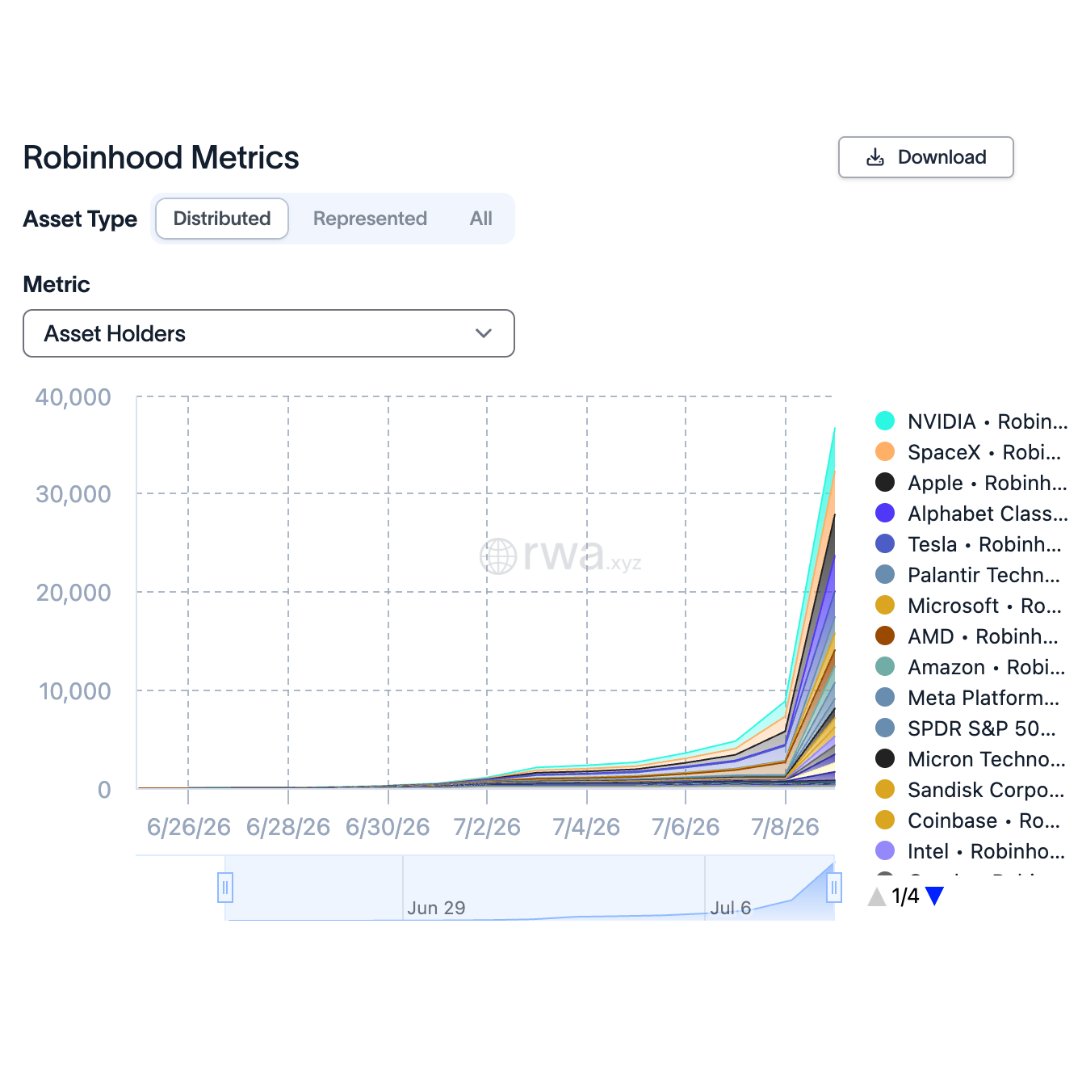The width and height of the screenshot is (1080, 1080).
Task: Select the All asset type tab
Action: point(481,218)
